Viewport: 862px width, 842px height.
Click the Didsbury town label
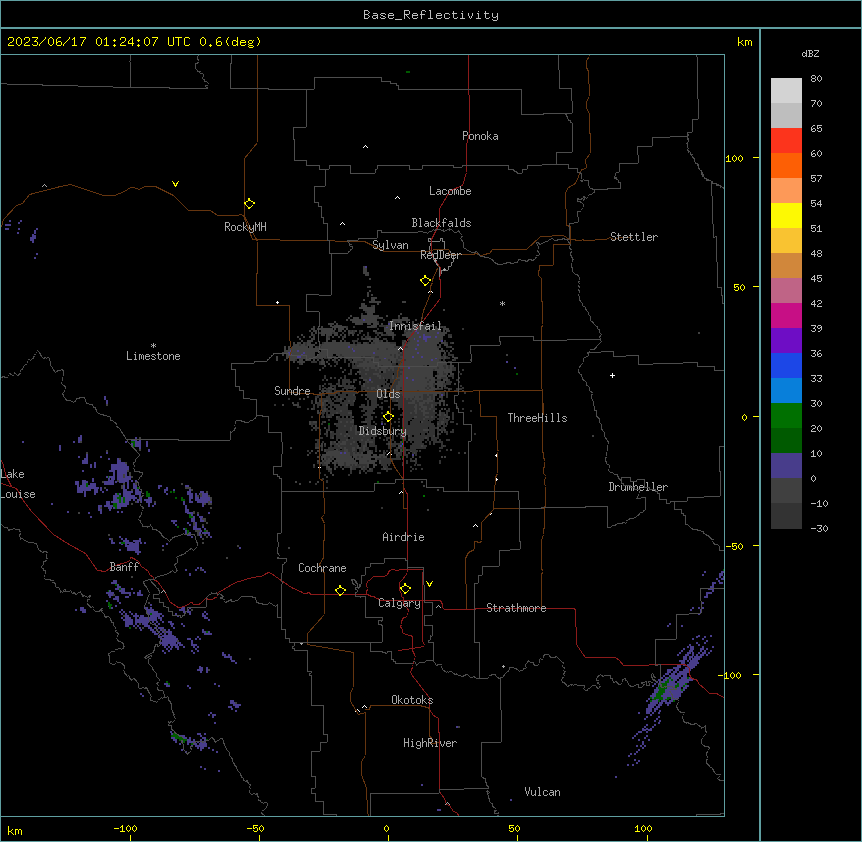[x=383, y=431]
